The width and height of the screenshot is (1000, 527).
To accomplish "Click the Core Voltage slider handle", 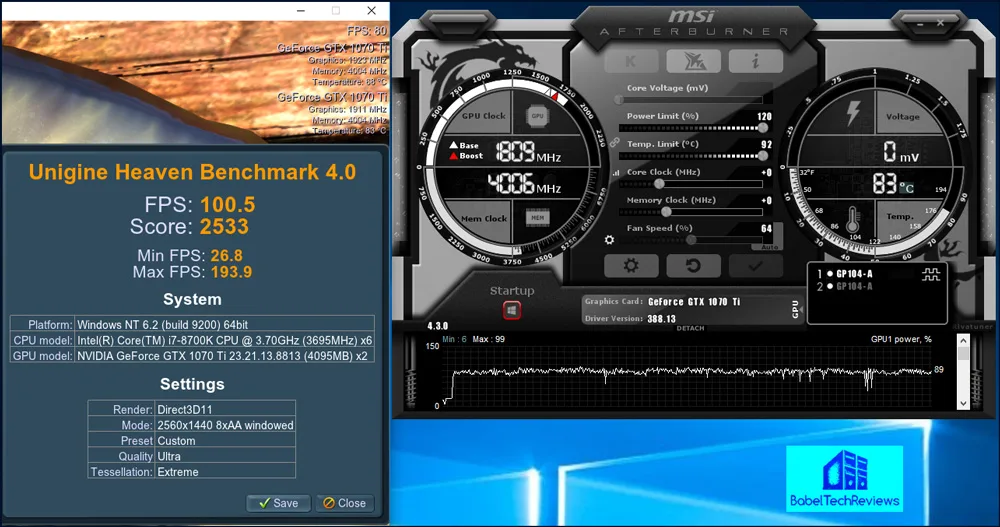I will 619,100.
